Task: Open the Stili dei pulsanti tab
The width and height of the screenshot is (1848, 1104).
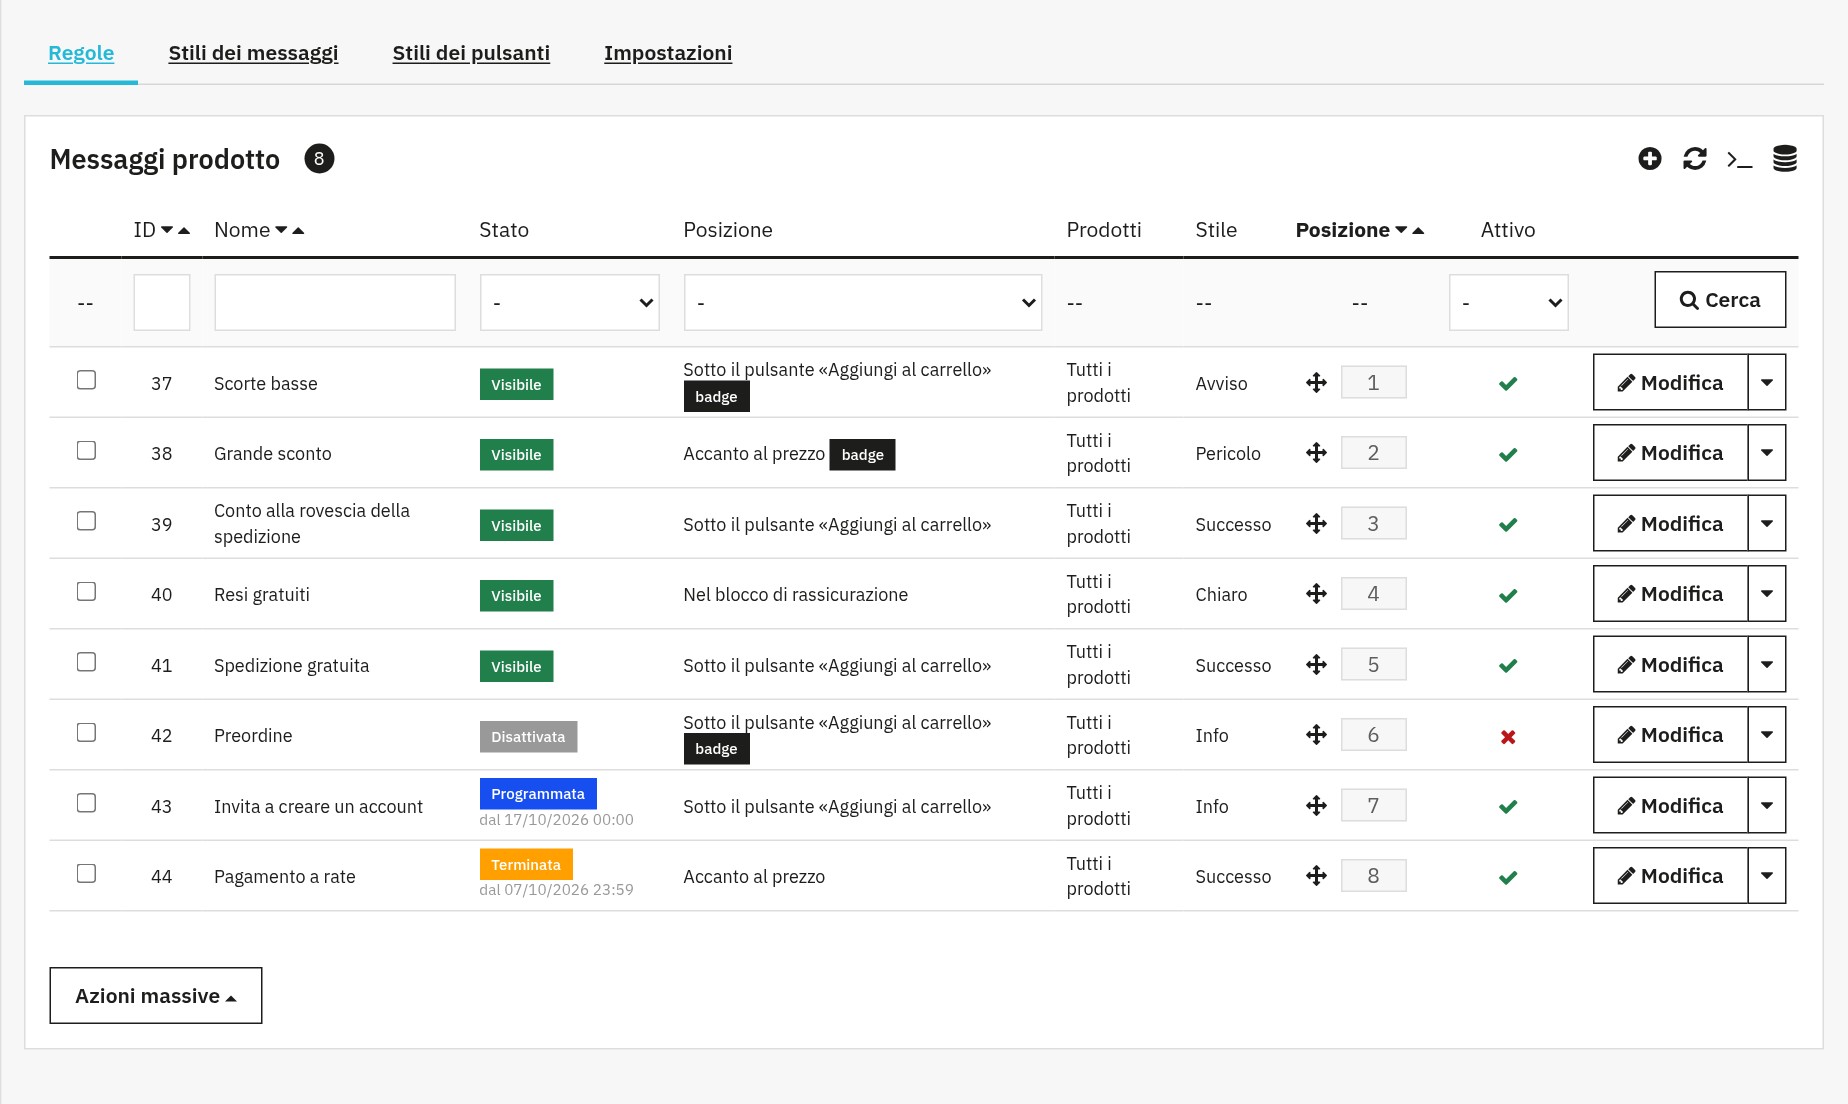Action: [x=471, y=53]
